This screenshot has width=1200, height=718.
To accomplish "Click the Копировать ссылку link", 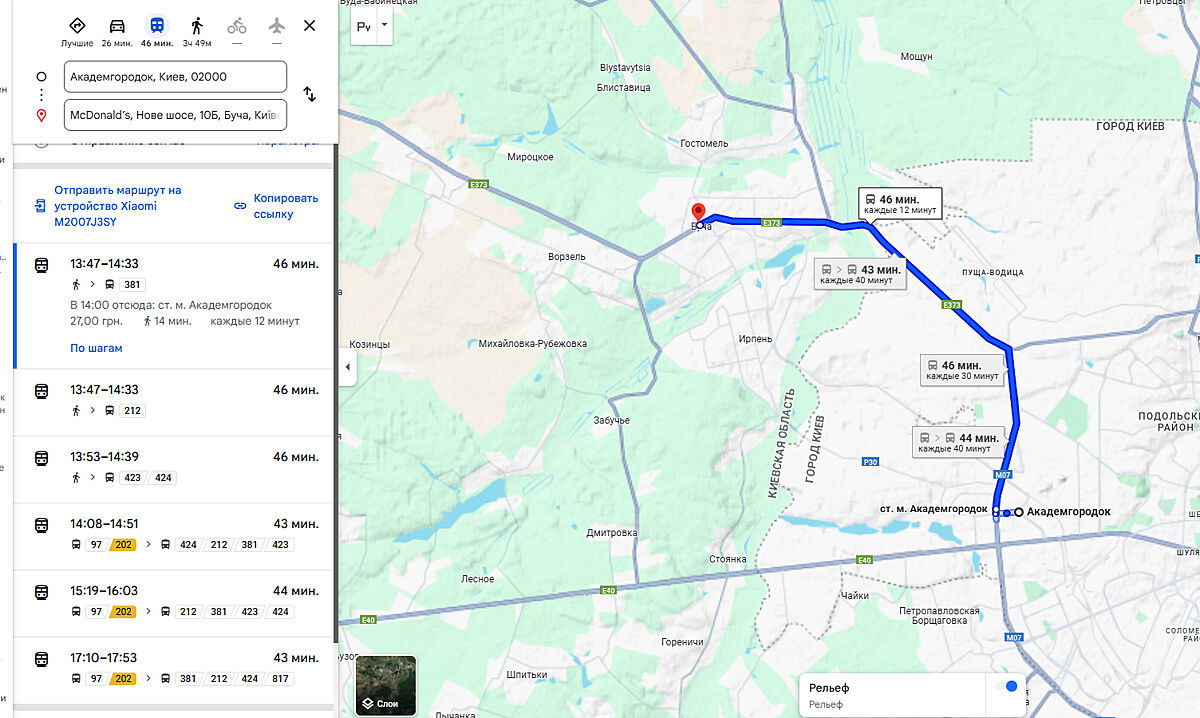I will pos(285,205).
